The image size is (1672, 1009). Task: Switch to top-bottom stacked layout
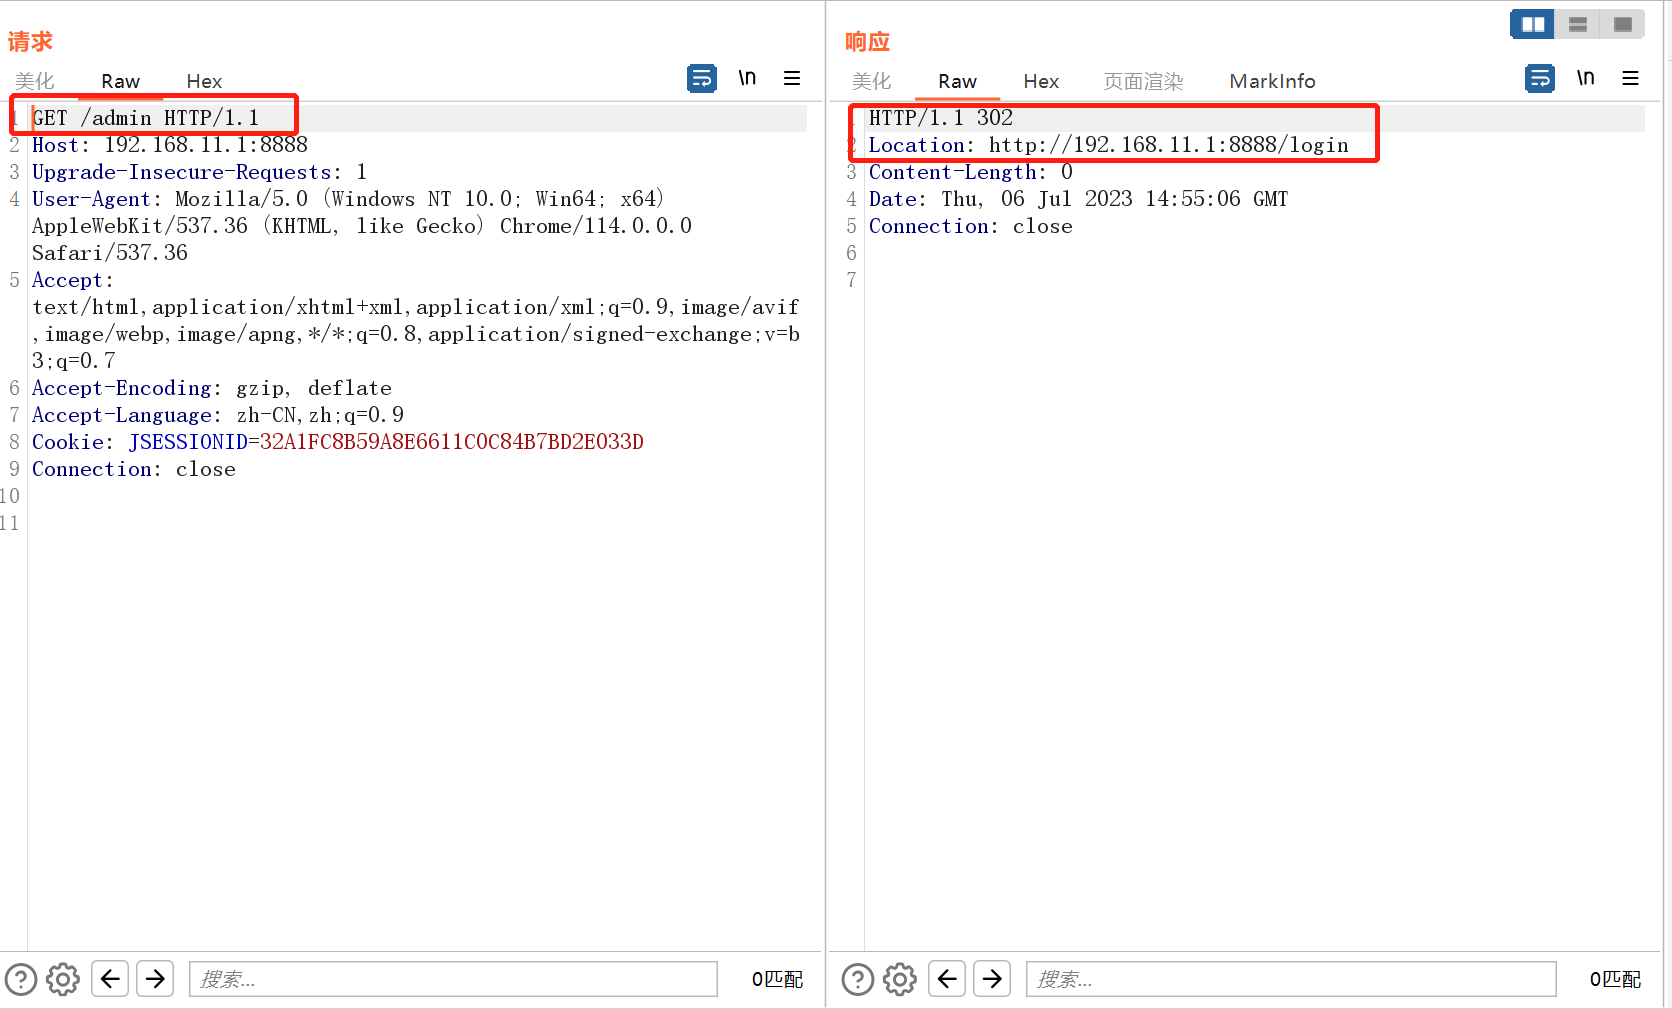click(x=1578, y=24)
